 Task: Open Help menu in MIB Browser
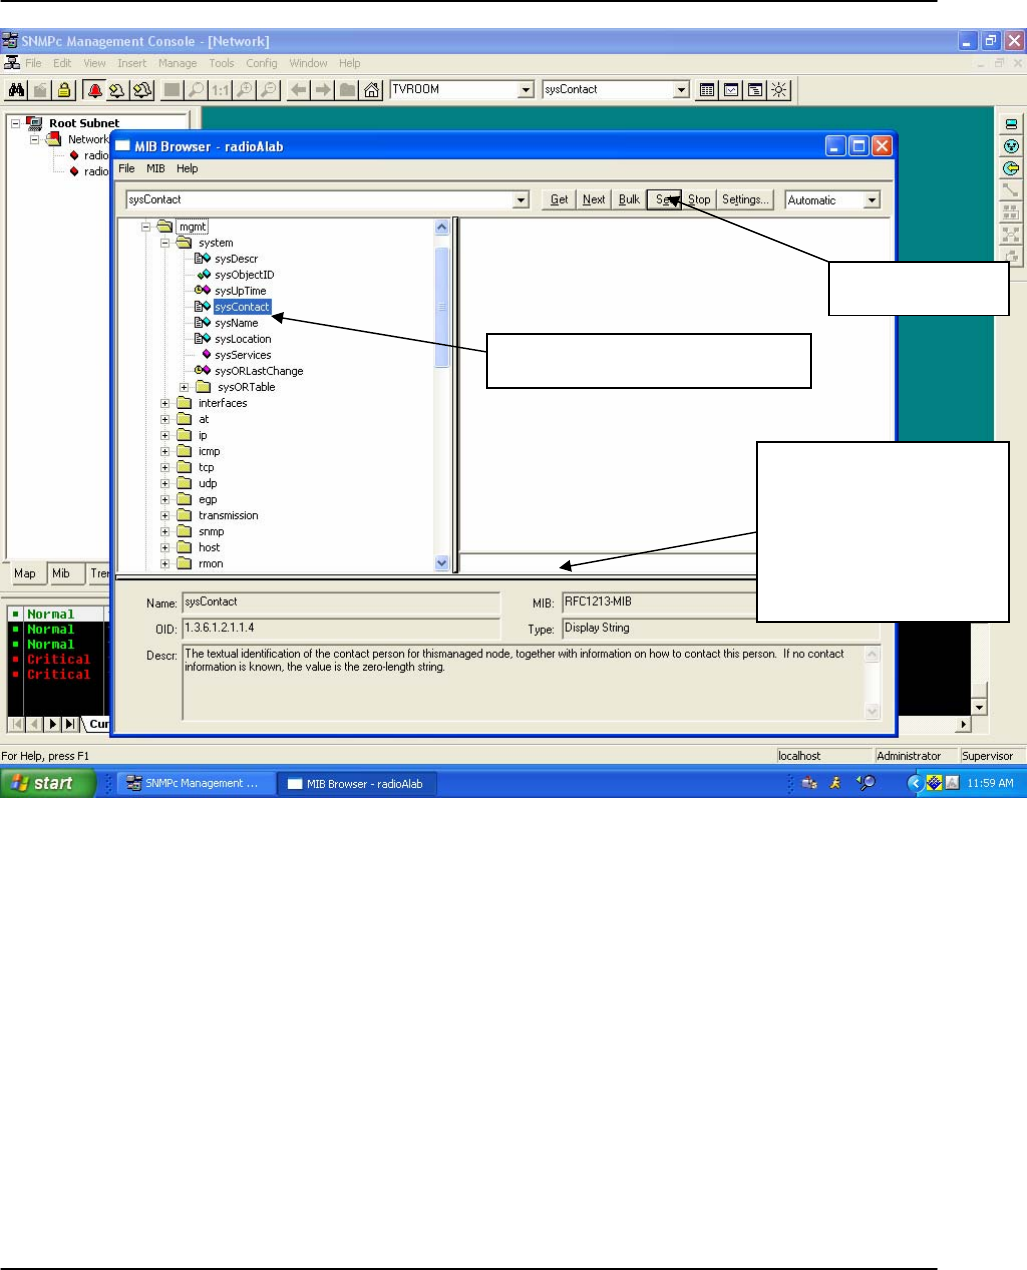(187, 169)
